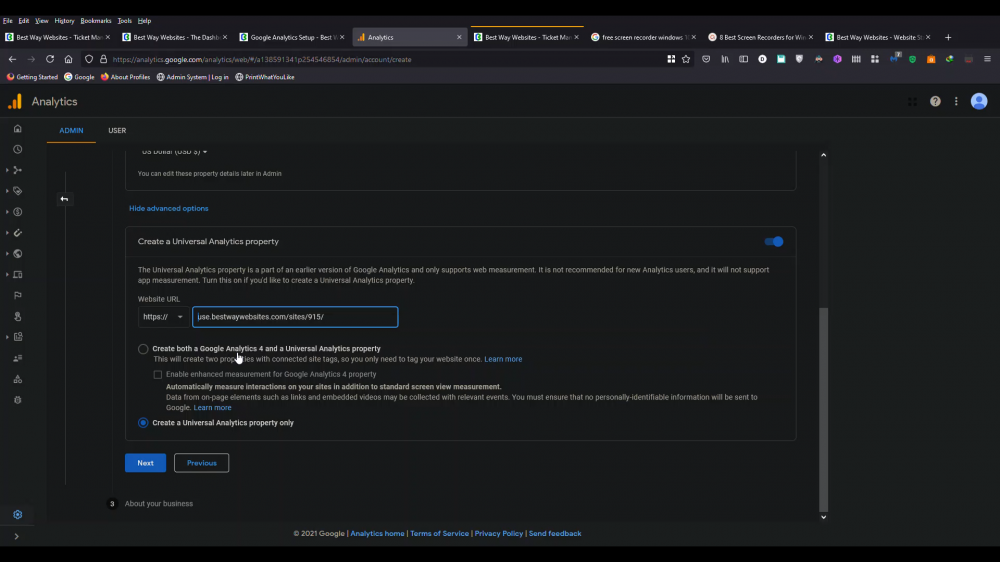
Task: Open the Conversions flag icon in sidebar
Action: tap(18, 295)
